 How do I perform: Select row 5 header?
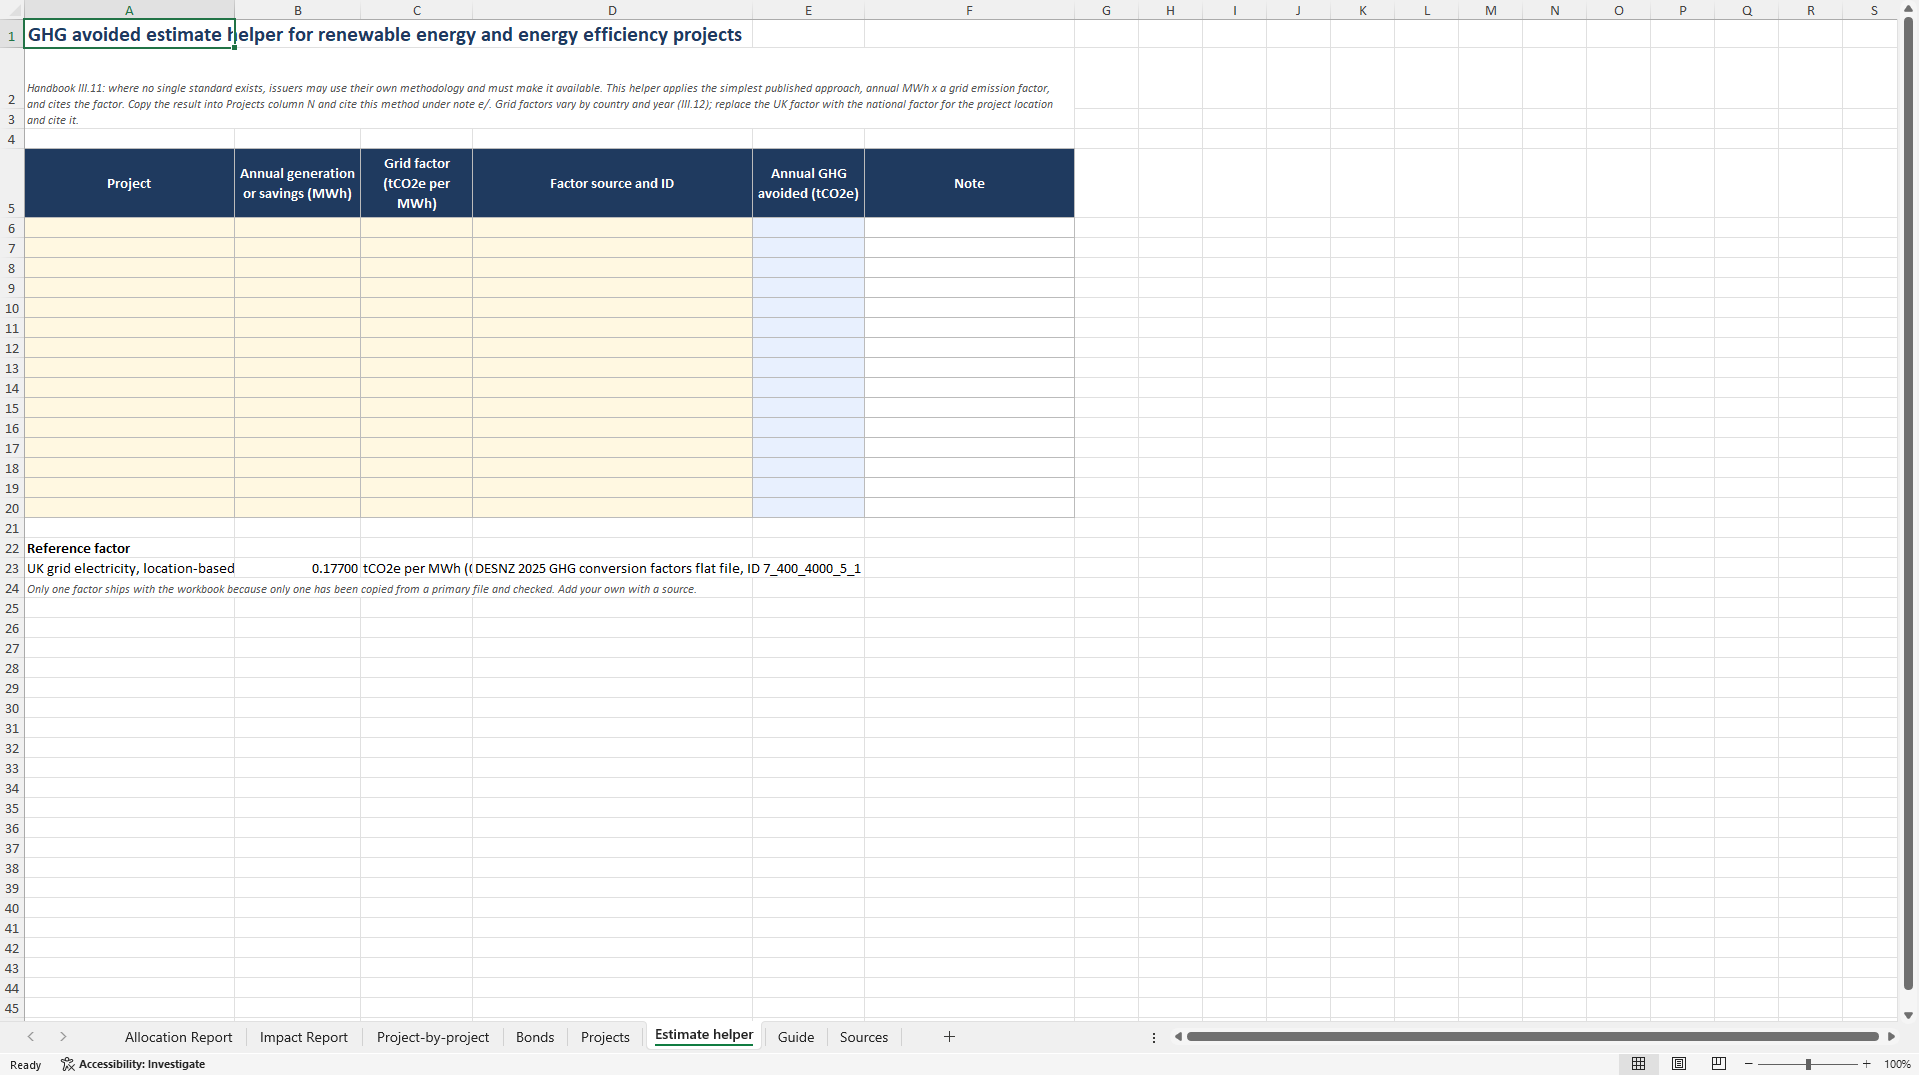pyautogui.click(x=12, y=183)
